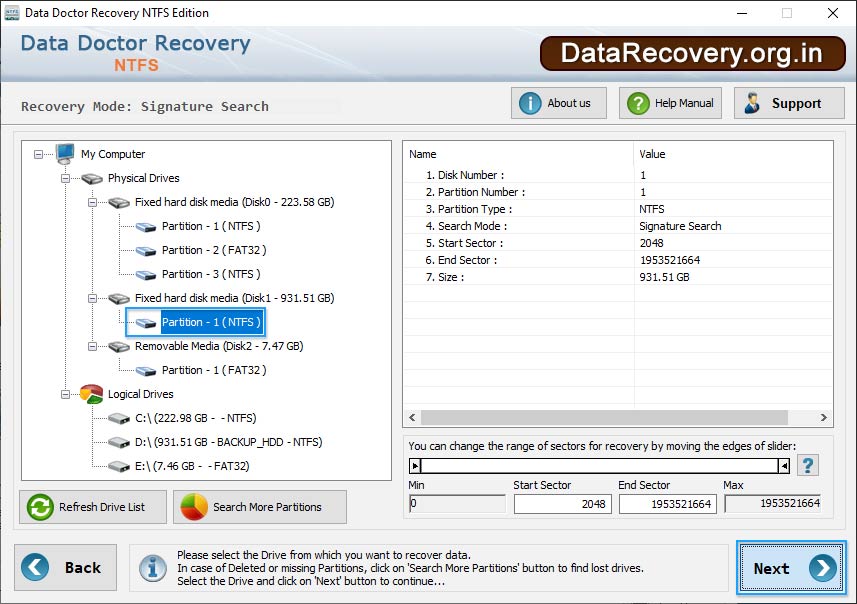Select Partition - 3 (NTFS) of Disk0
This screenshot has width=857, height=604.
click(x=211, y=274)
